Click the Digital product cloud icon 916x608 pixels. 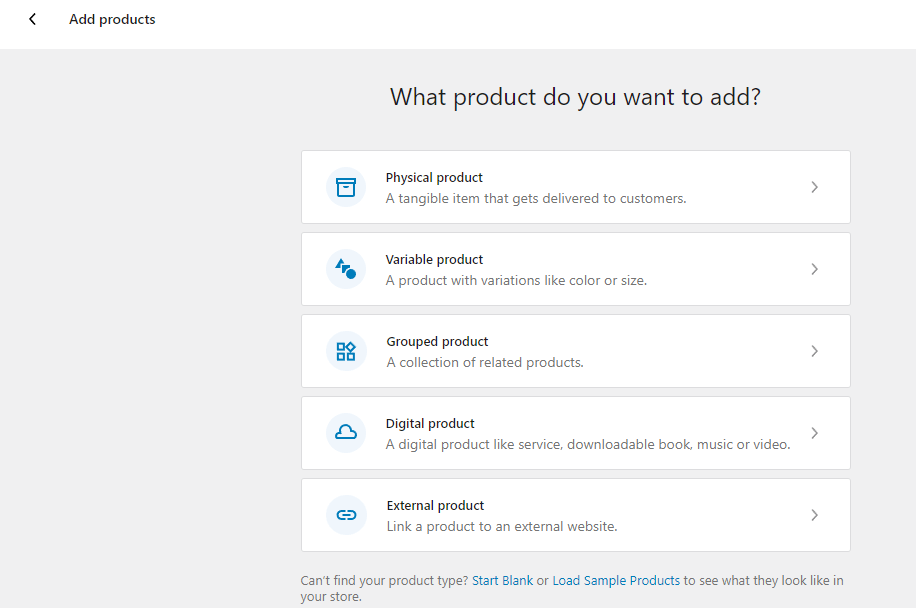click(345, 433)
